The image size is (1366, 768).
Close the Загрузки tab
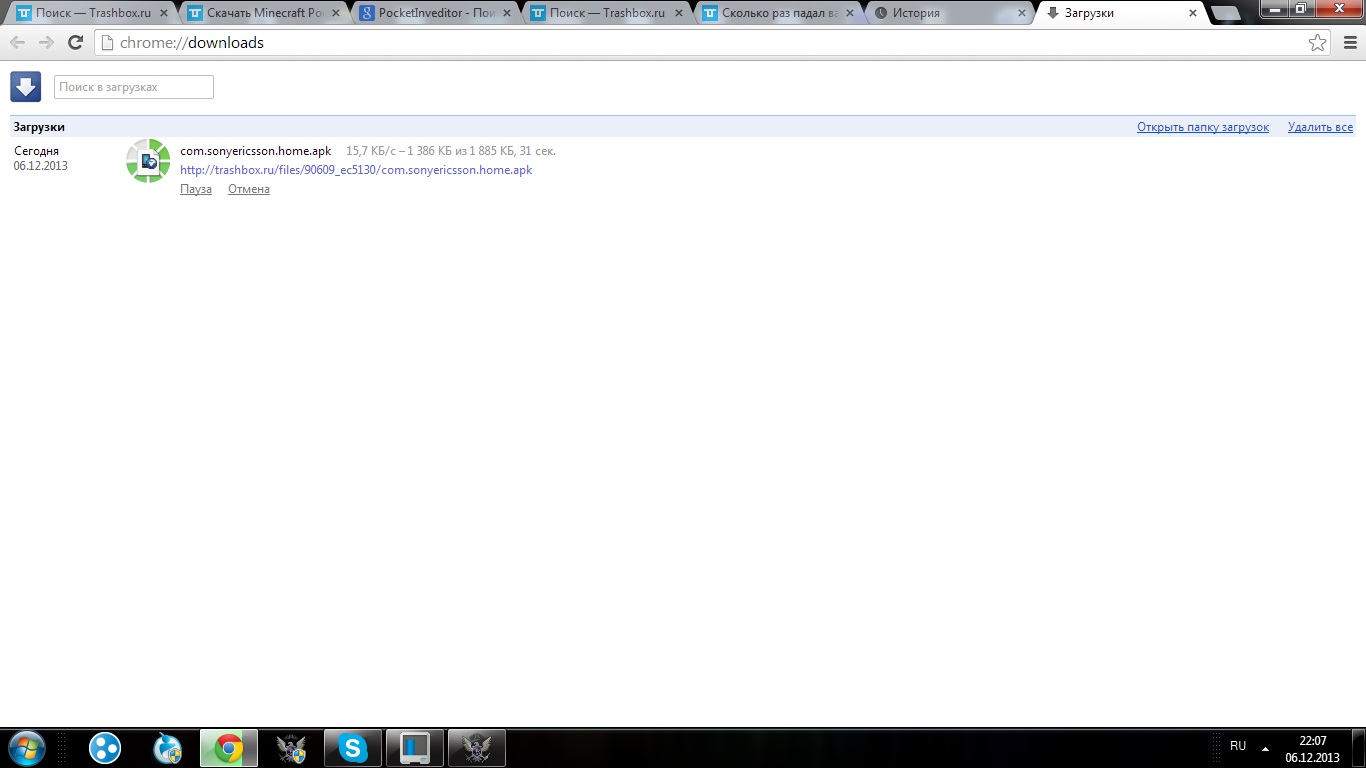1193,14
